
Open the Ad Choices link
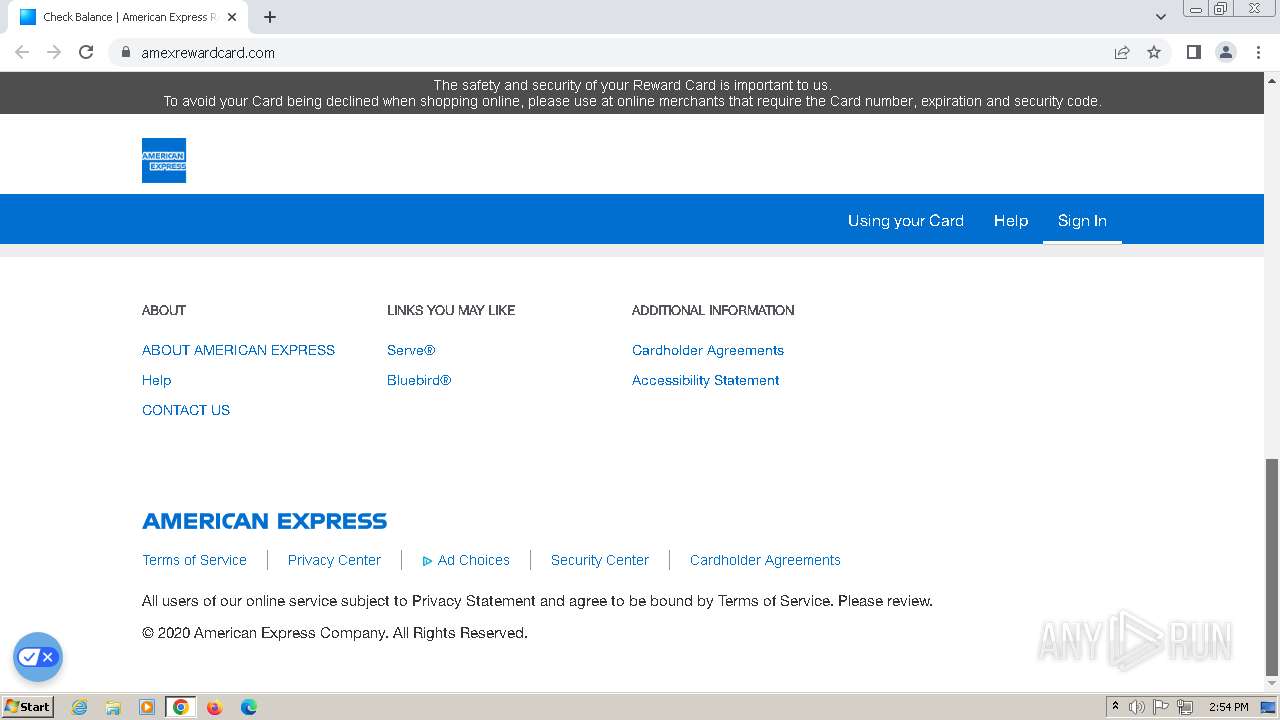tap(466, 560)
